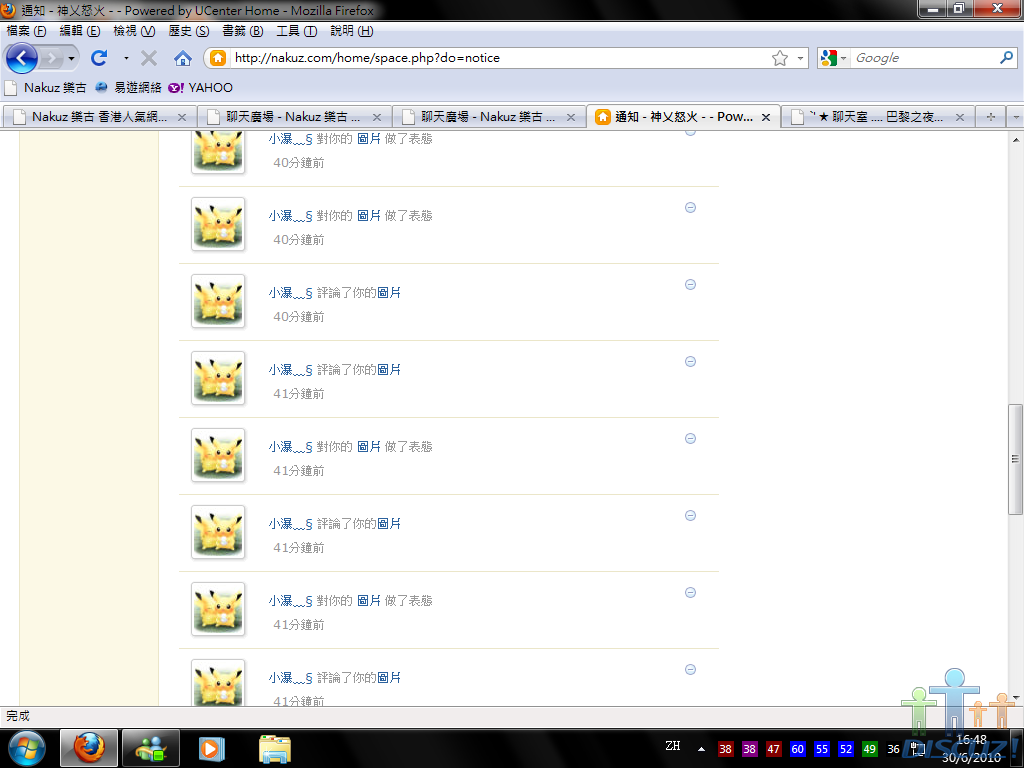This screenshot has height=768, width=1024.
Task: Click the blue 55 tray icon
Action: 822,749
